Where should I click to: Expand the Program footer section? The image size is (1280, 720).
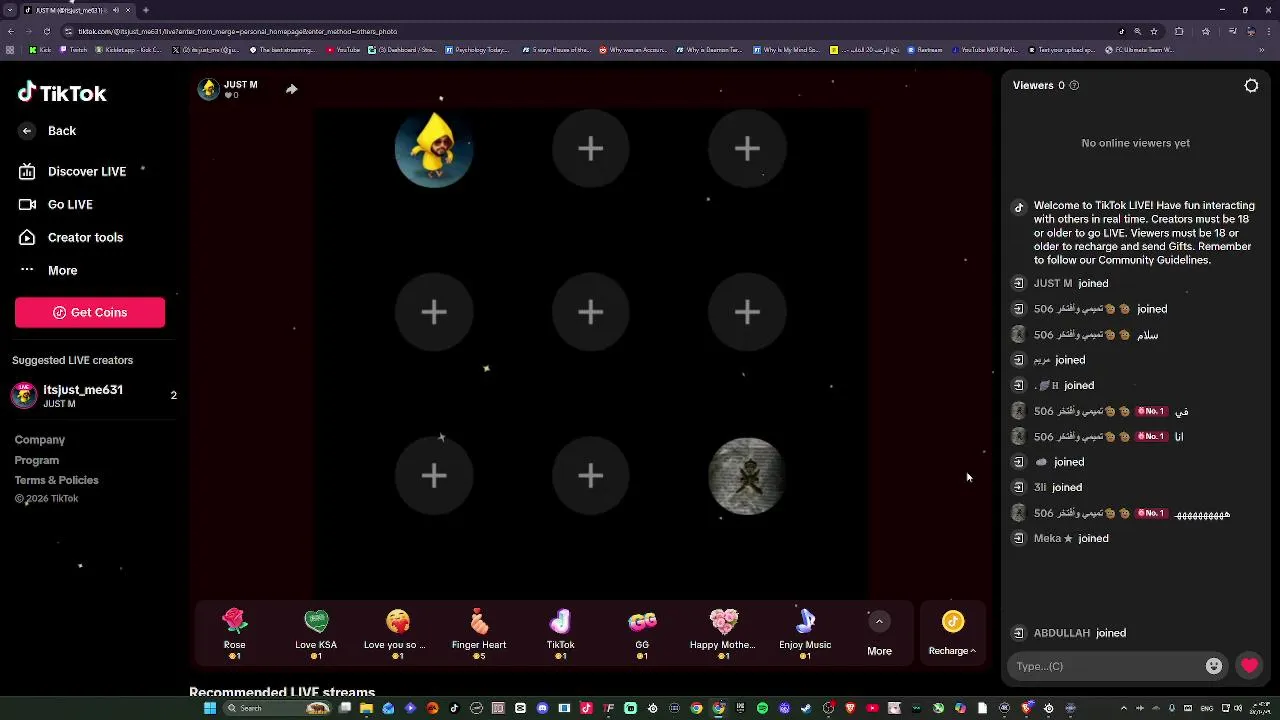pos(37,460)
